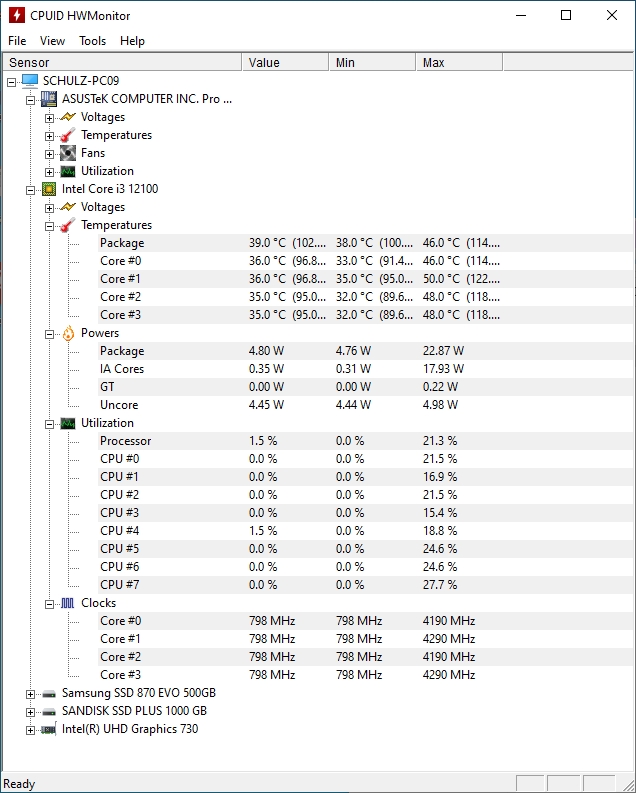Click the Clocks waveform icon
Image resolution: width=636 pixels, height=793 pixels.
tap(68, 603)
